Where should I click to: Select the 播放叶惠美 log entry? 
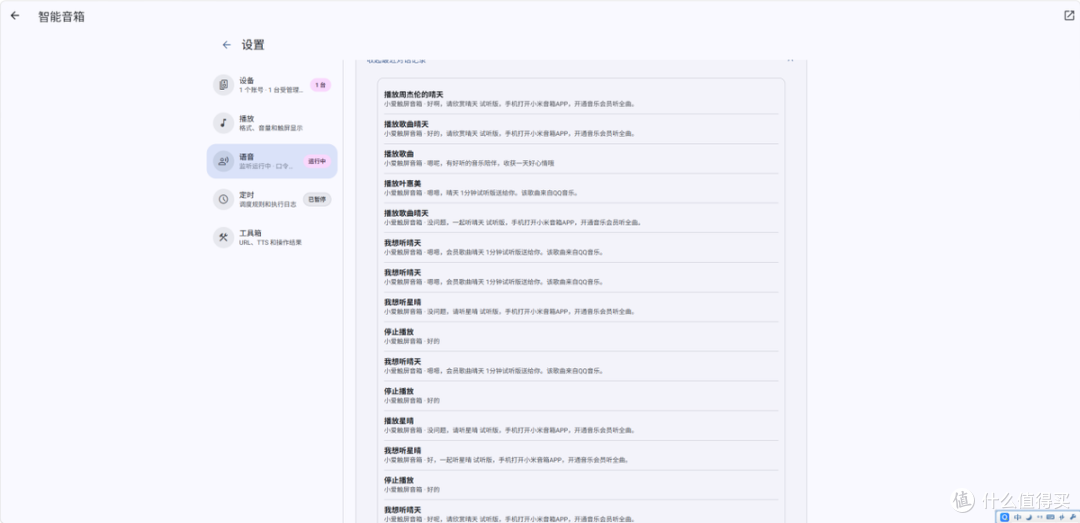581,187
